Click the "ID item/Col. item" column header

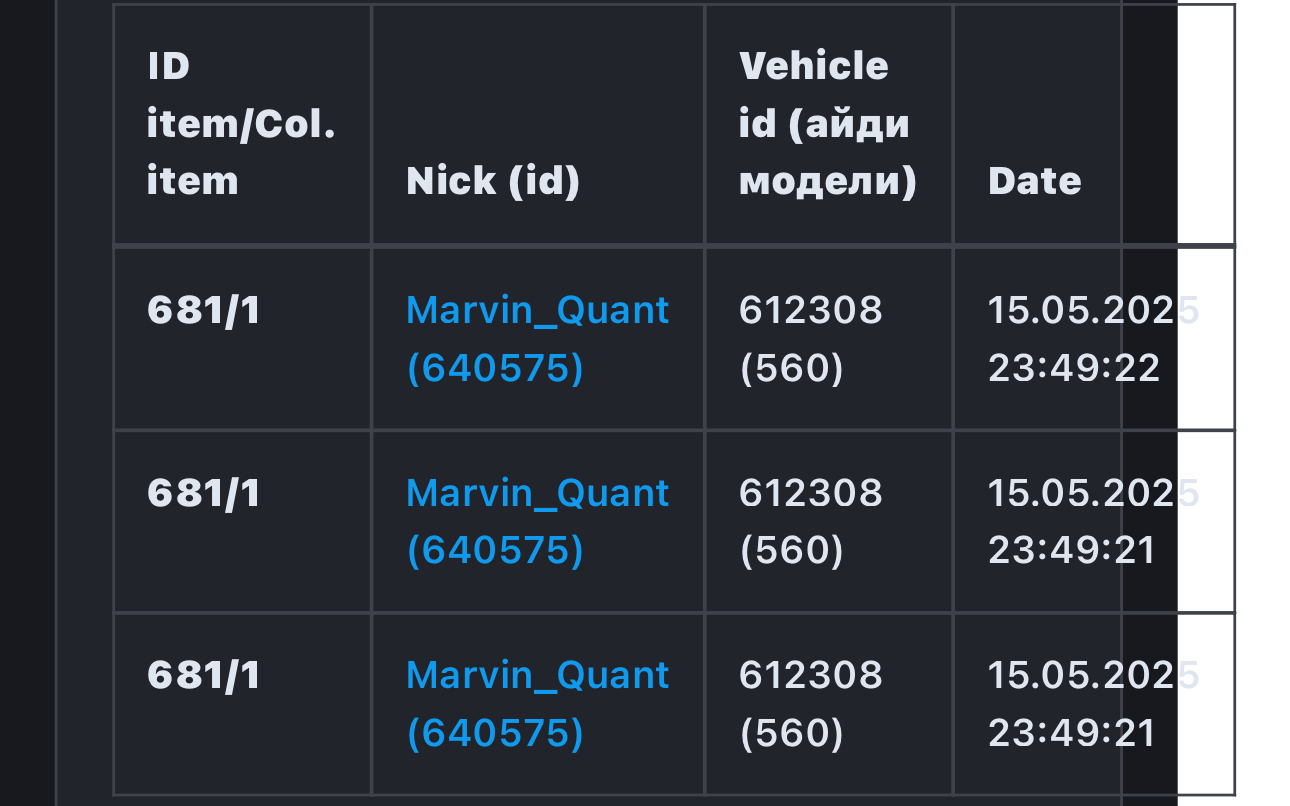click(x=241, y=124)
